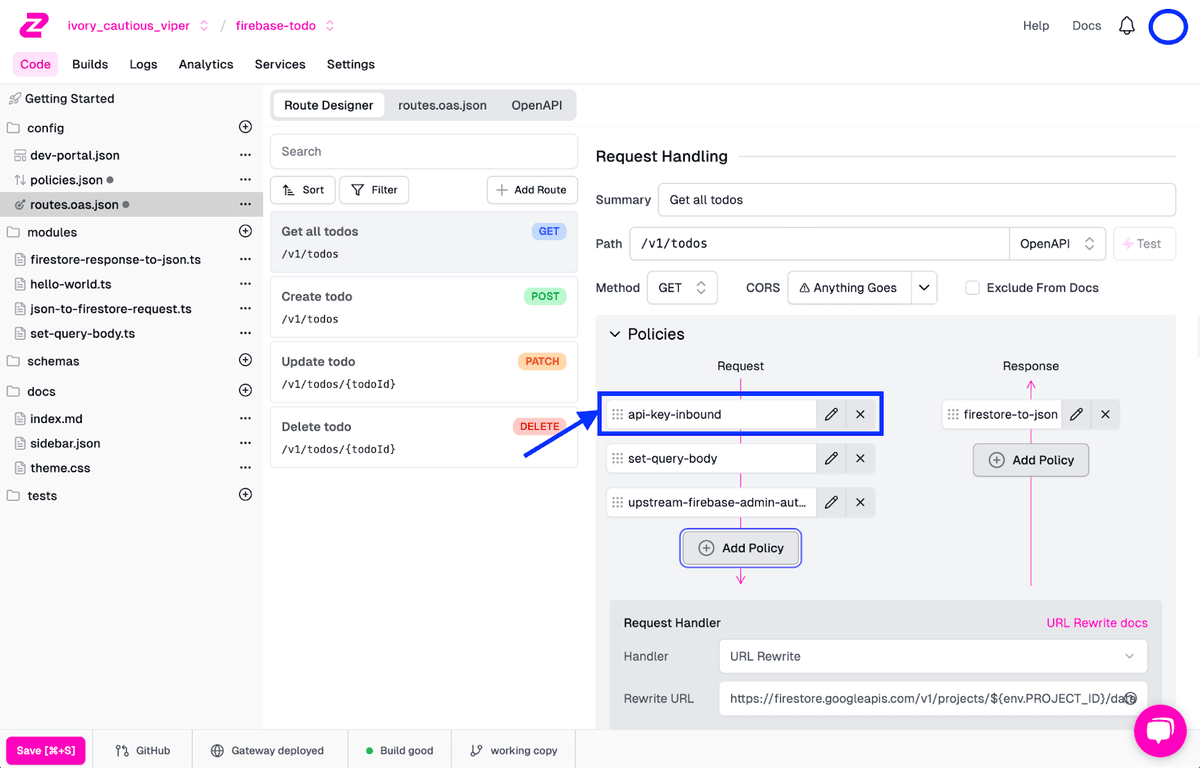Click the Save button
This screenshot has height=768, width=1200.
pyautogui.click(x=46, y=750)
